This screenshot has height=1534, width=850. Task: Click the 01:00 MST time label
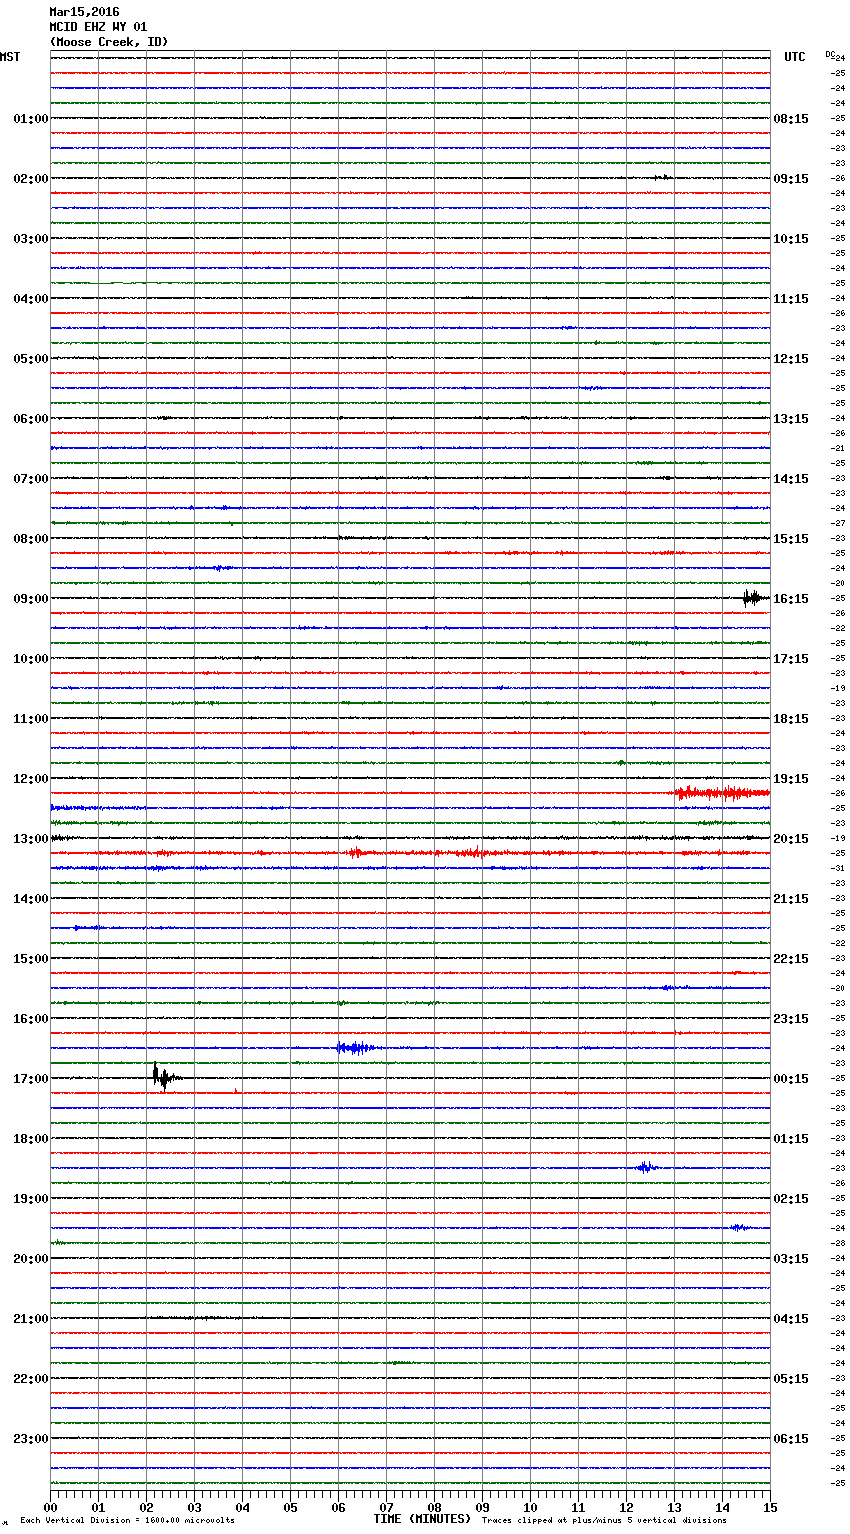[x=31, y=119]
